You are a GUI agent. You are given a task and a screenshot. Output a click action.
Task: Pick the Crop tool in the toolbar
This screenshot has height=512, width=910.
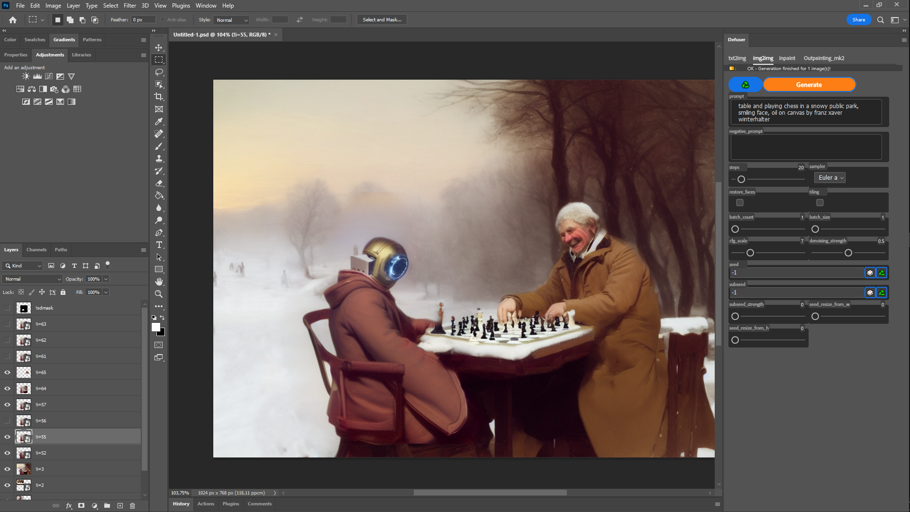click(x=159, y=97)
